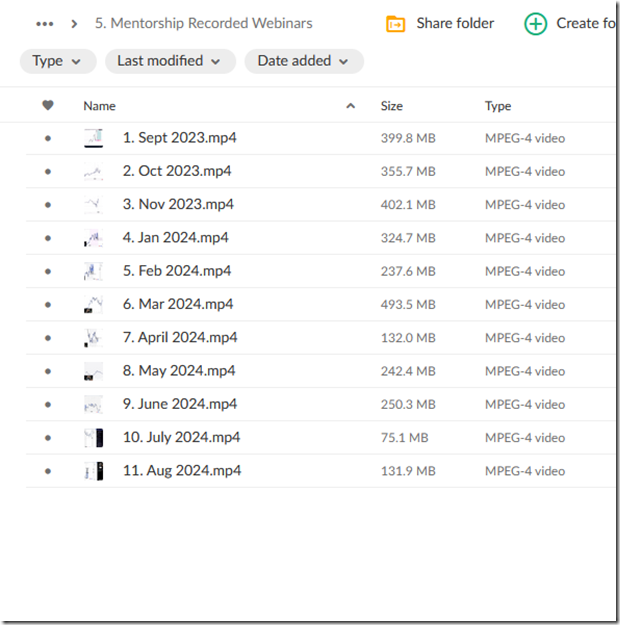Toggle favorite dot for 2. Oct 2023.mp4

tap(47, 172)
